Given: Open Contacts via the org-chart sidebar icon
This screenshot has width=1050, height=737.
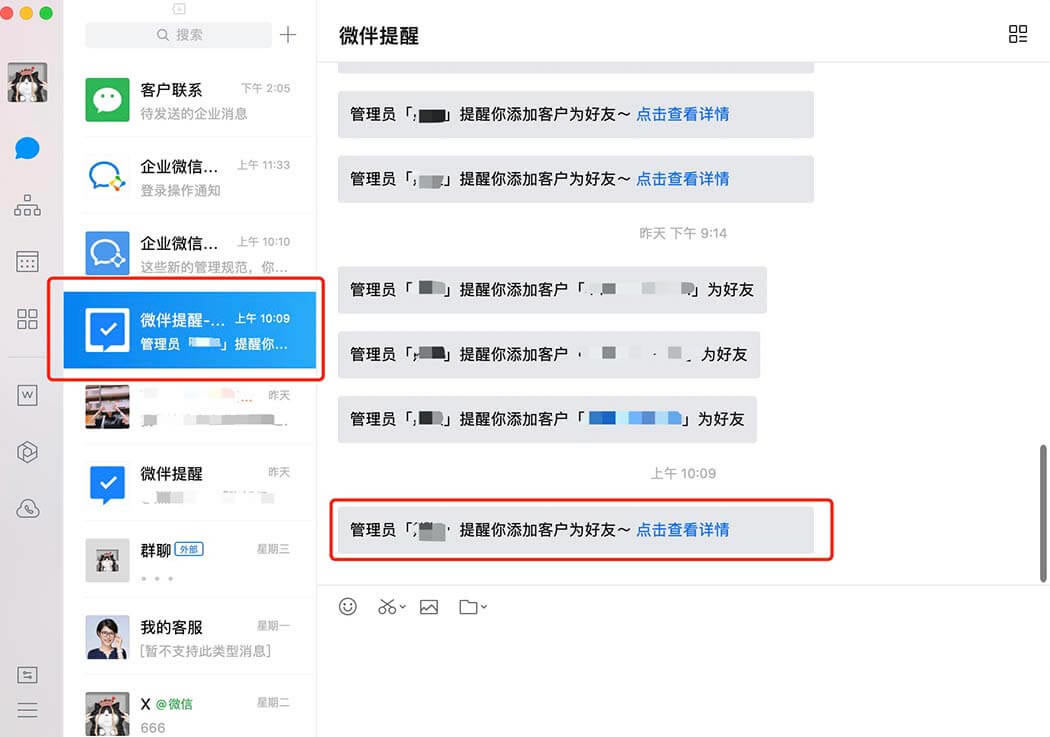Looking at the screenshot, I should (27, 205).
